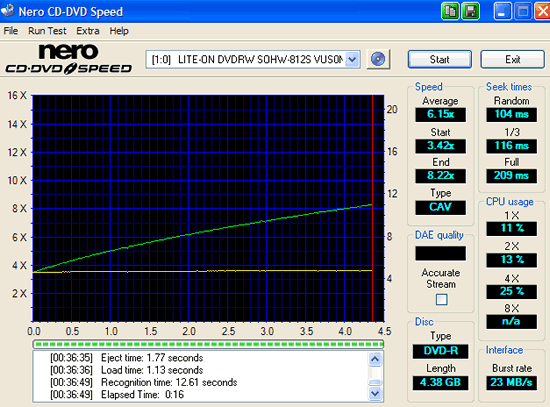
Task: Click the Nero app icon in title bar
Action: [x=7, y=11]
